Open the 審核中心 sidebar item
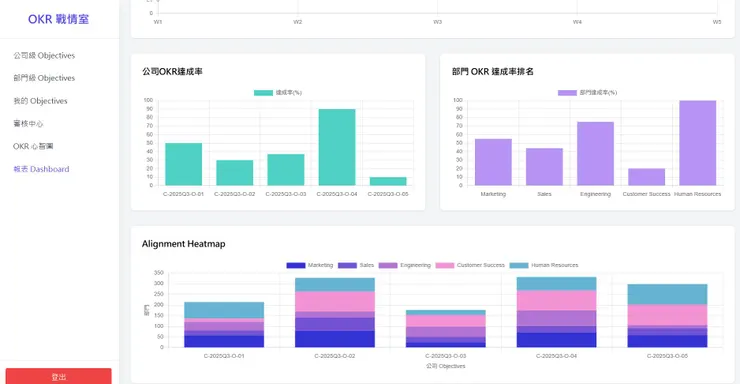The width and height of the screenshot is (740, 384). (28, 124)
